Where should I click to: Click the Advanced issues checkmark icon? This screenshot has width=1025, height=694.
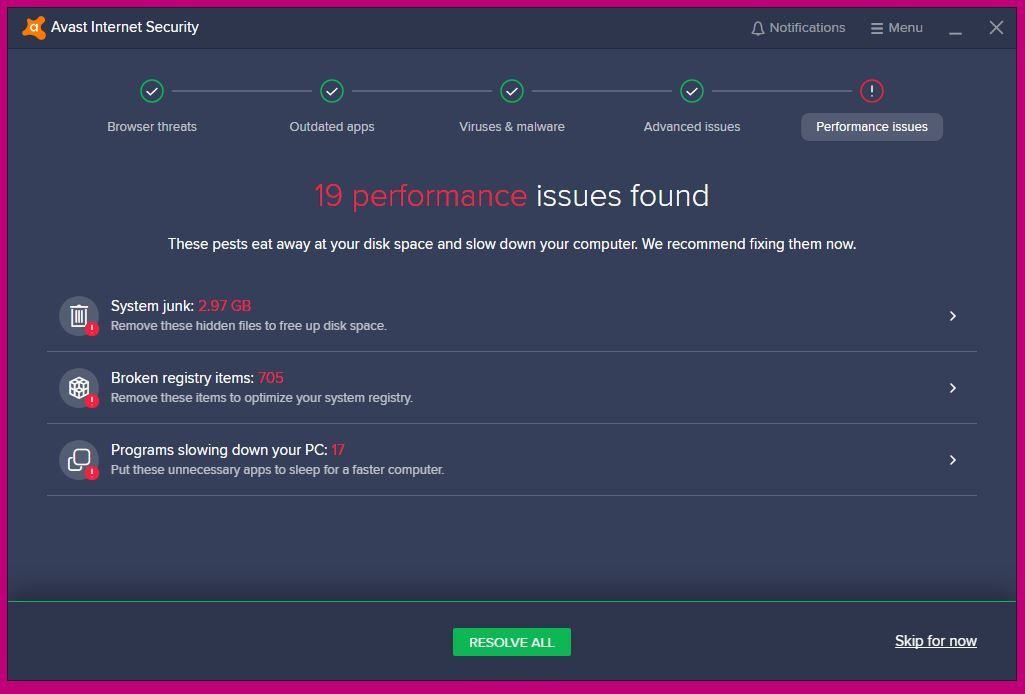692,91
